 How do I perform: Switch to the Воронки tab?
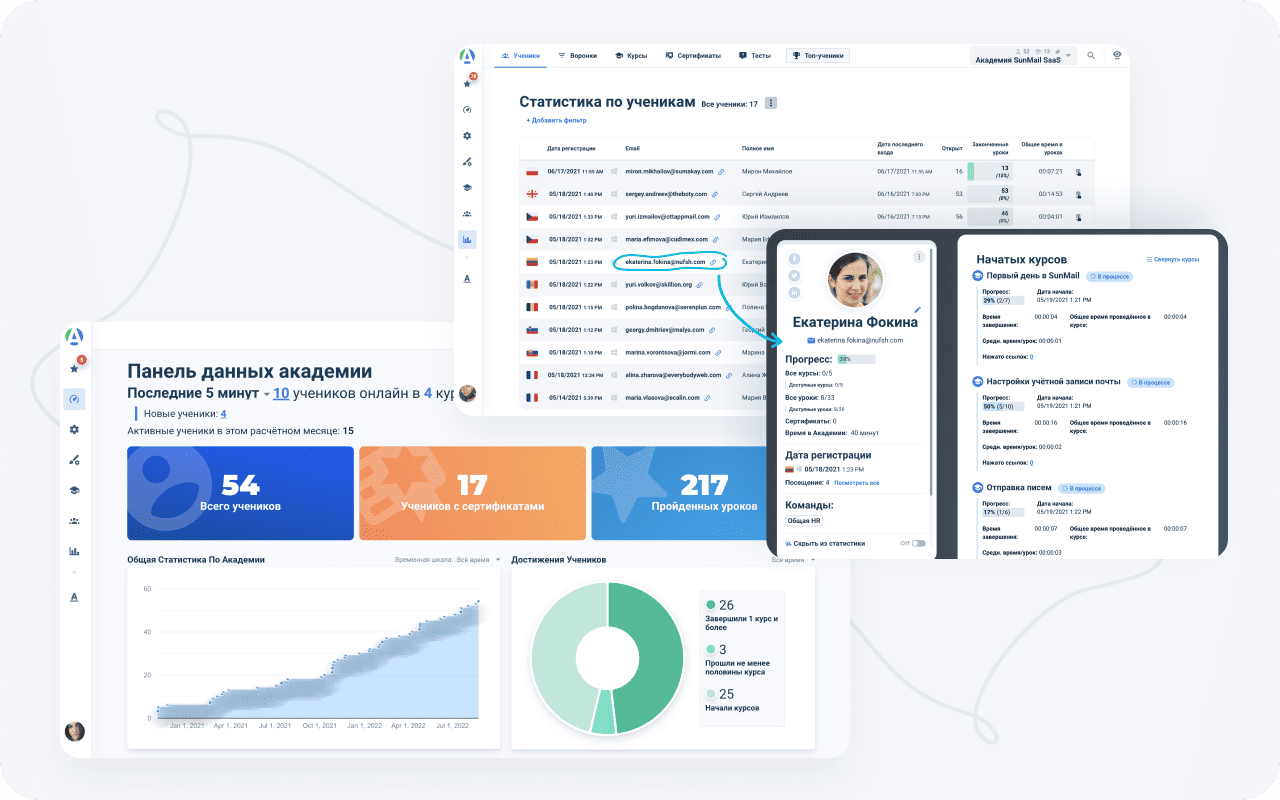point(577,56)
